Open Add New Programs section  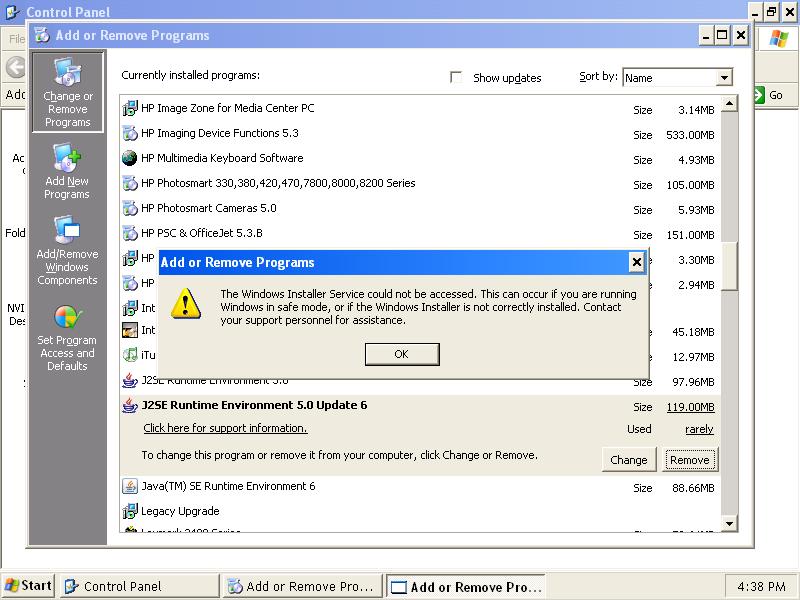(67, 171)
